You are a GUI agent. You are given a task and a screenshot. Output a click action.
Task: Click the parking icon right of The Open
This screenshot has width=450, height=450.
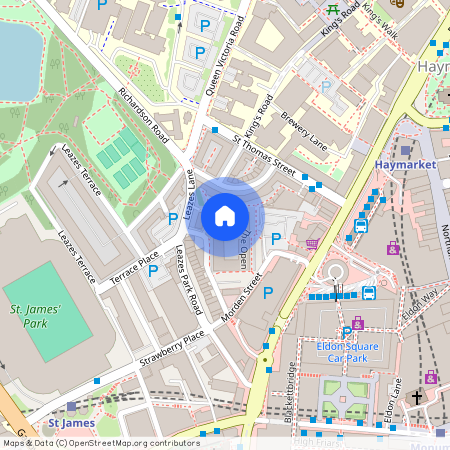click(276, 239)
